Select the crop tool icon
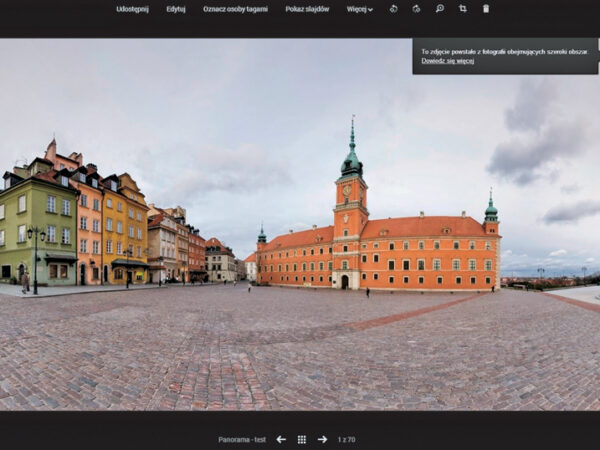The width and height of the screenshot is (600, 450). click(x=463, y=9)
